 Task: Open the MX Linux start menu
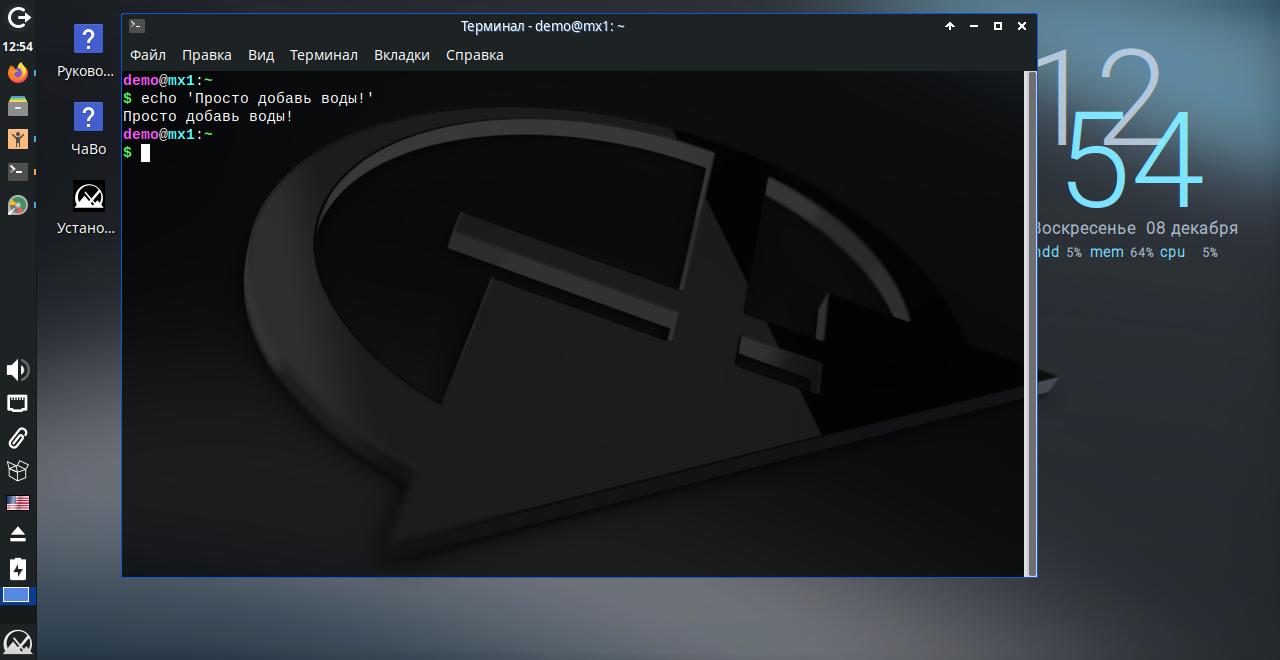click(18, 641)
